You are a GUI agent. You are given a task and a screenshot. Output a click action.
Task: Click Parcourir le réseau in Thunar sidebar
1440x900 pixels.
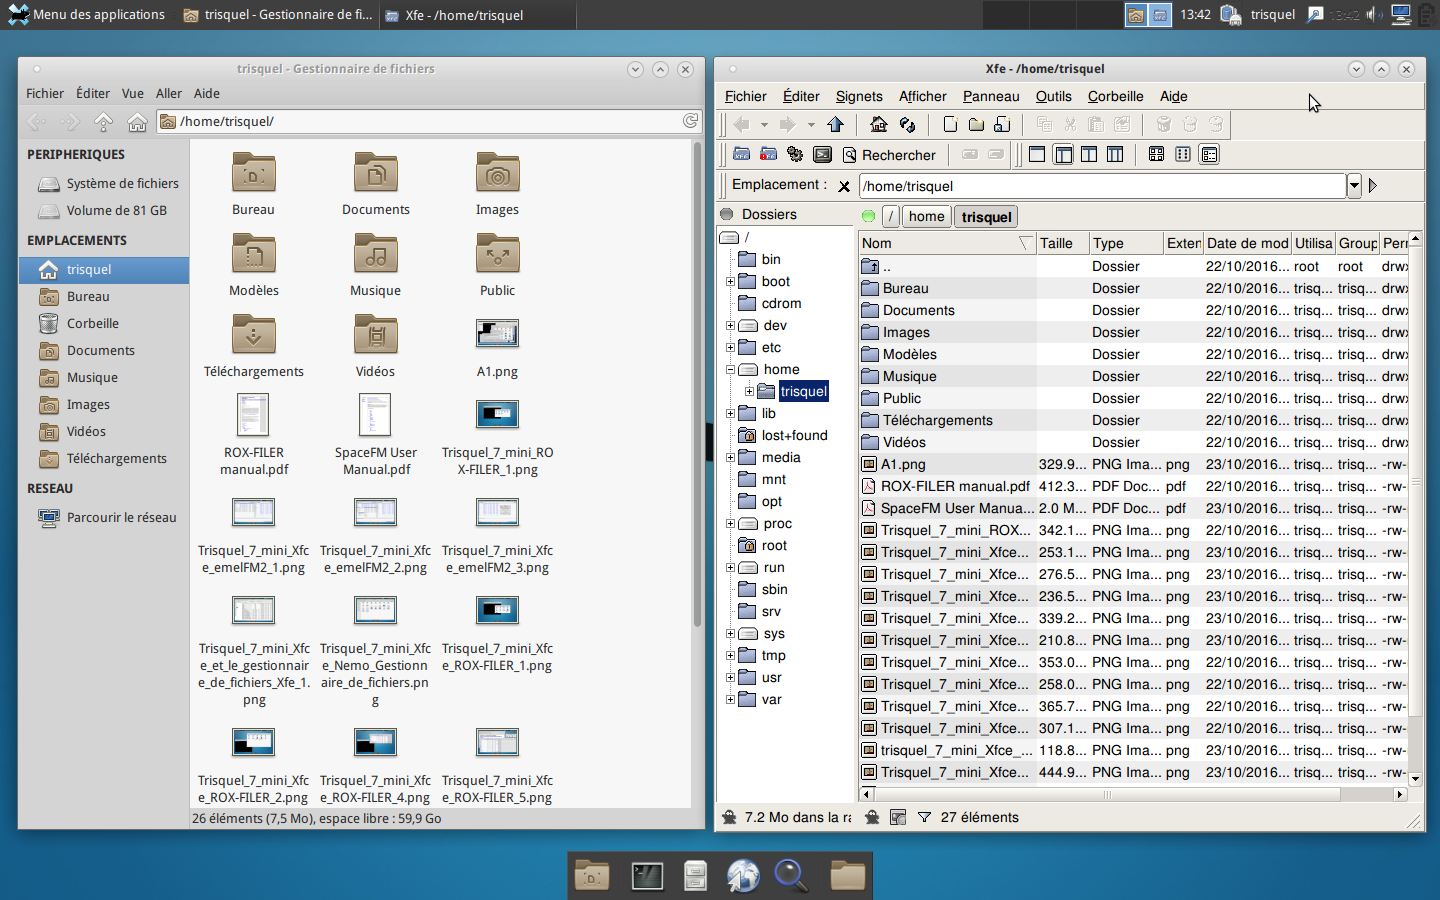click(x=104, y=517)
